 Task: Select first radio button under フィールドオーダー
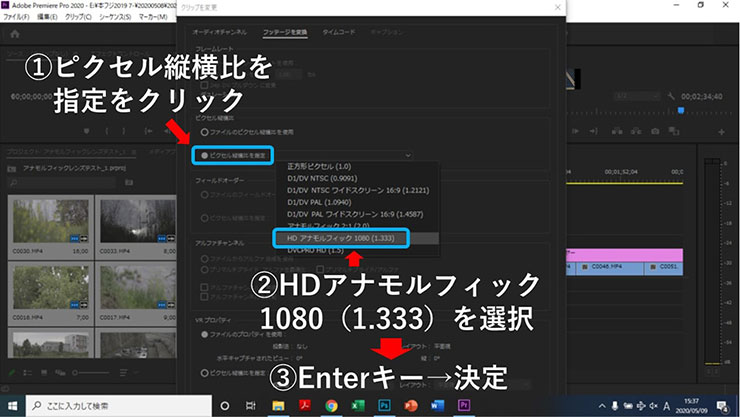click(204, 194)
